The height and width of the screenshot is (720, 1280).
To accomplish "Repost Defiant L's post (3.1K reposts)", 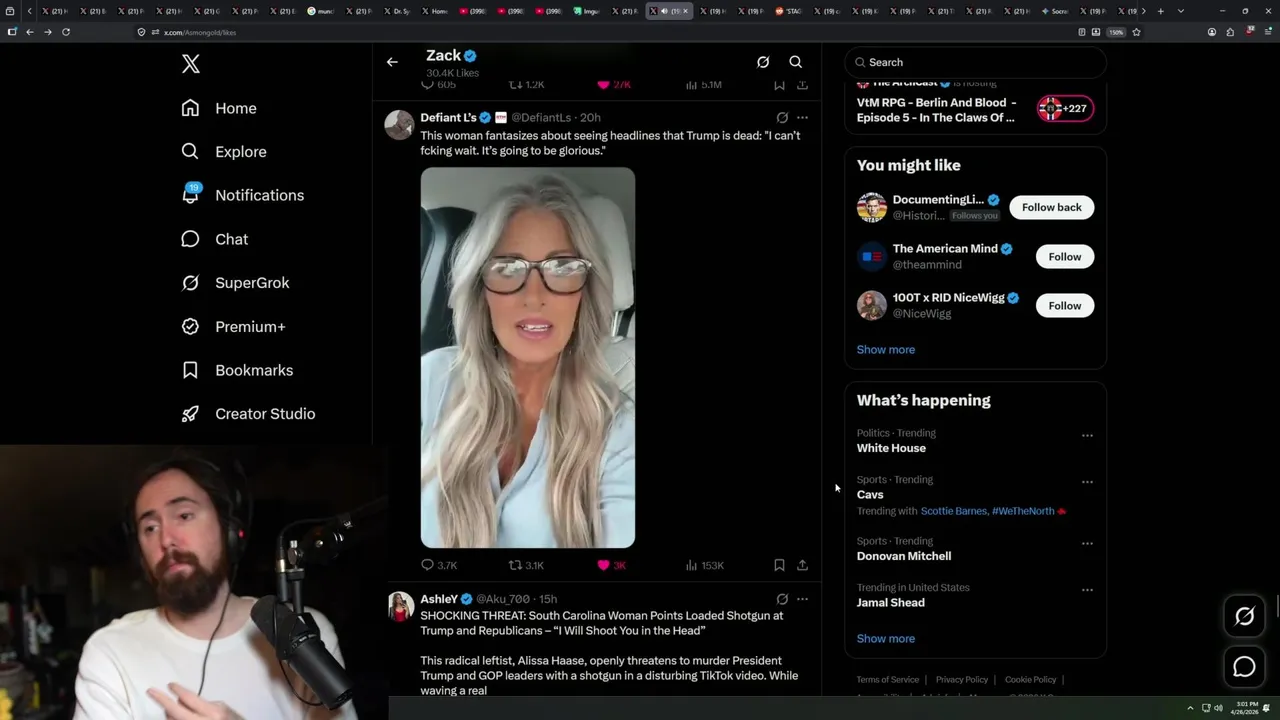I will click(526, 565).
